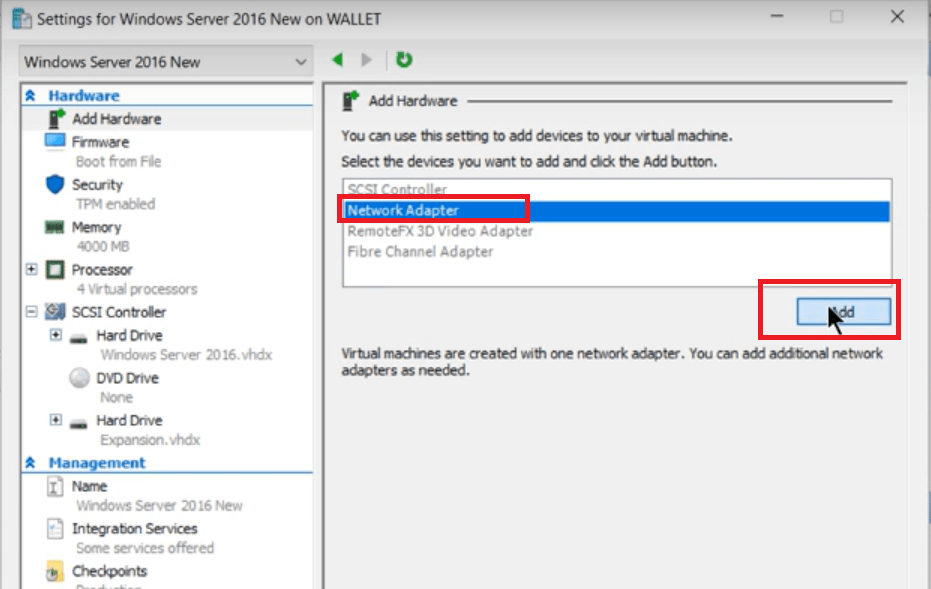Image resolution: width=931 pixels, height=589 pixels.
Task: Click the DVD Drive disc icon
Action: pyautogui.click(x=80, y=378)
